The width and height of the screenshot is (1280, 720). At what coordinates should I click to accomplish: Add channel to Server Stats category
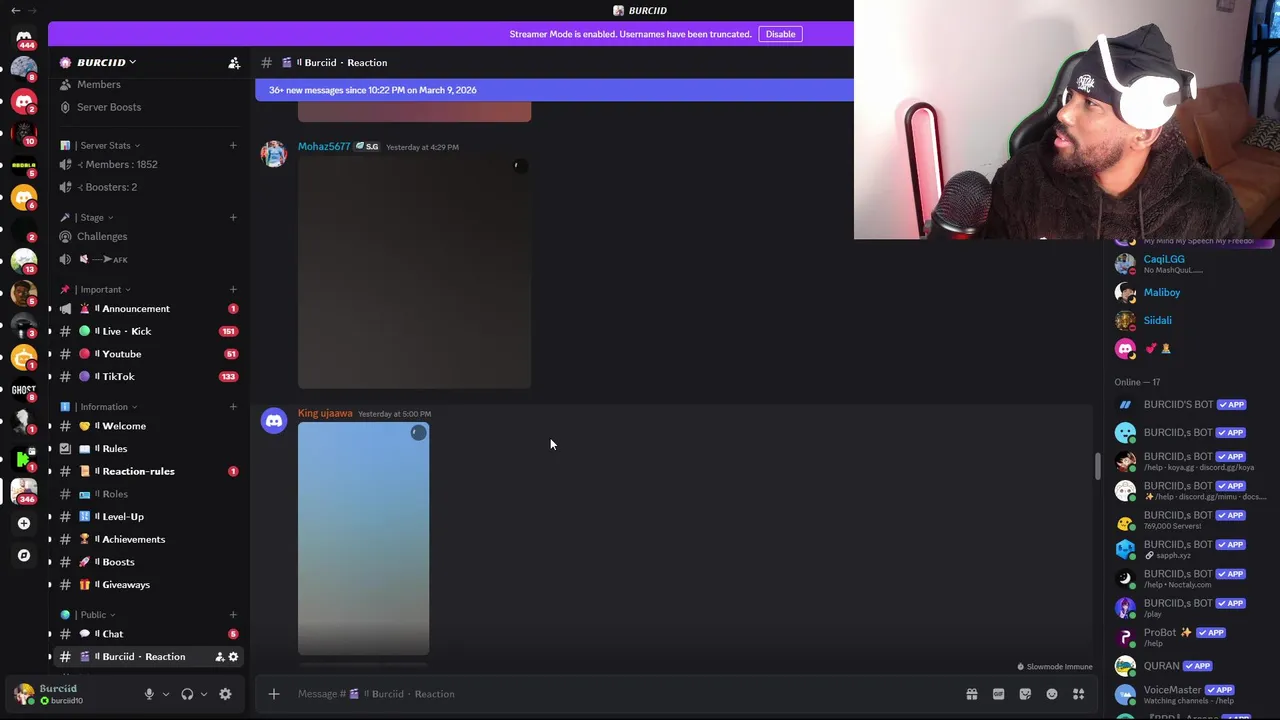(233, 145)
